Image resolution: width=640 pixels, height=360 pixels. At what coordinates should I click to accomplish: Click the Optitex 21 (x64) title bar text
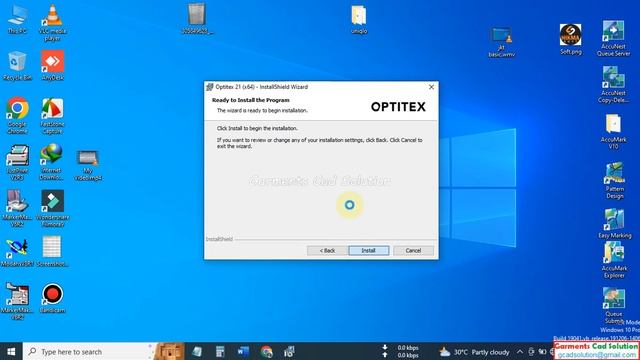click(x=261, y=87)
